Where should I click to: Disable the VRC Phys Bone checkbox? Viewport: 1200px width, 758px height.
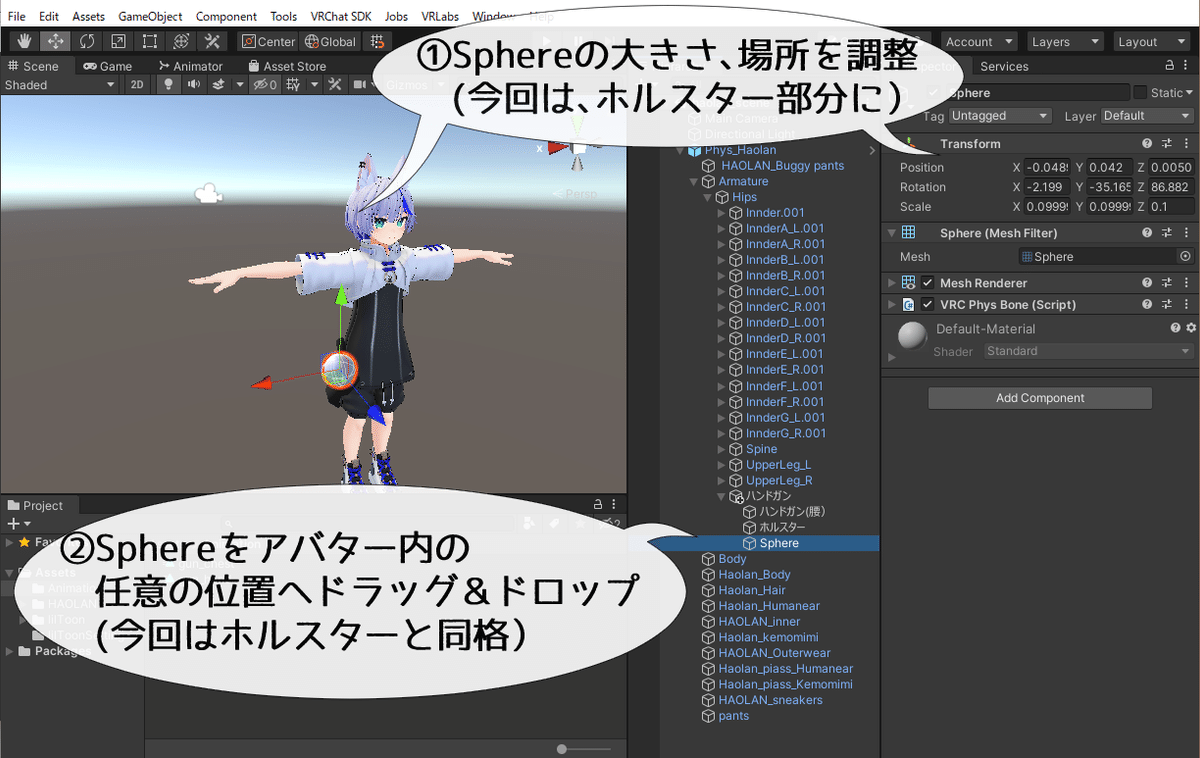928,305
